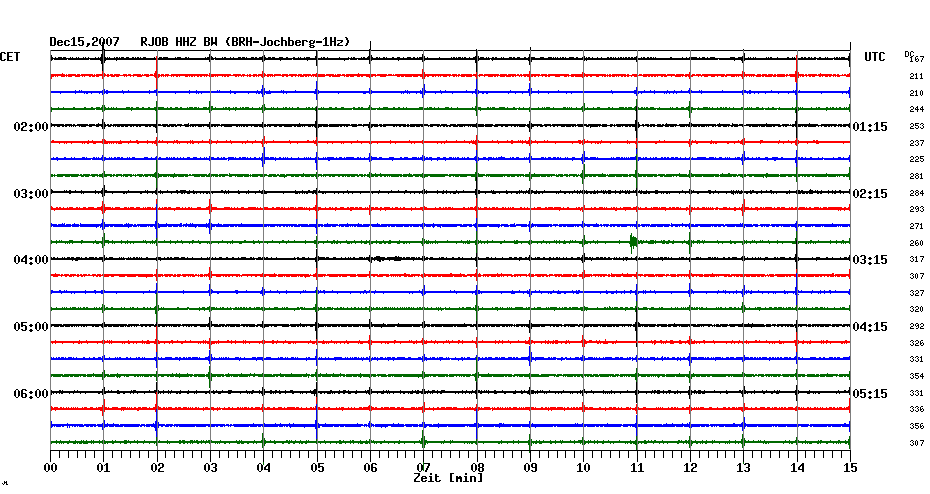930x494 pixels.
Task: Click the '07' minute axis tick label
Action: tap(423, 468)
